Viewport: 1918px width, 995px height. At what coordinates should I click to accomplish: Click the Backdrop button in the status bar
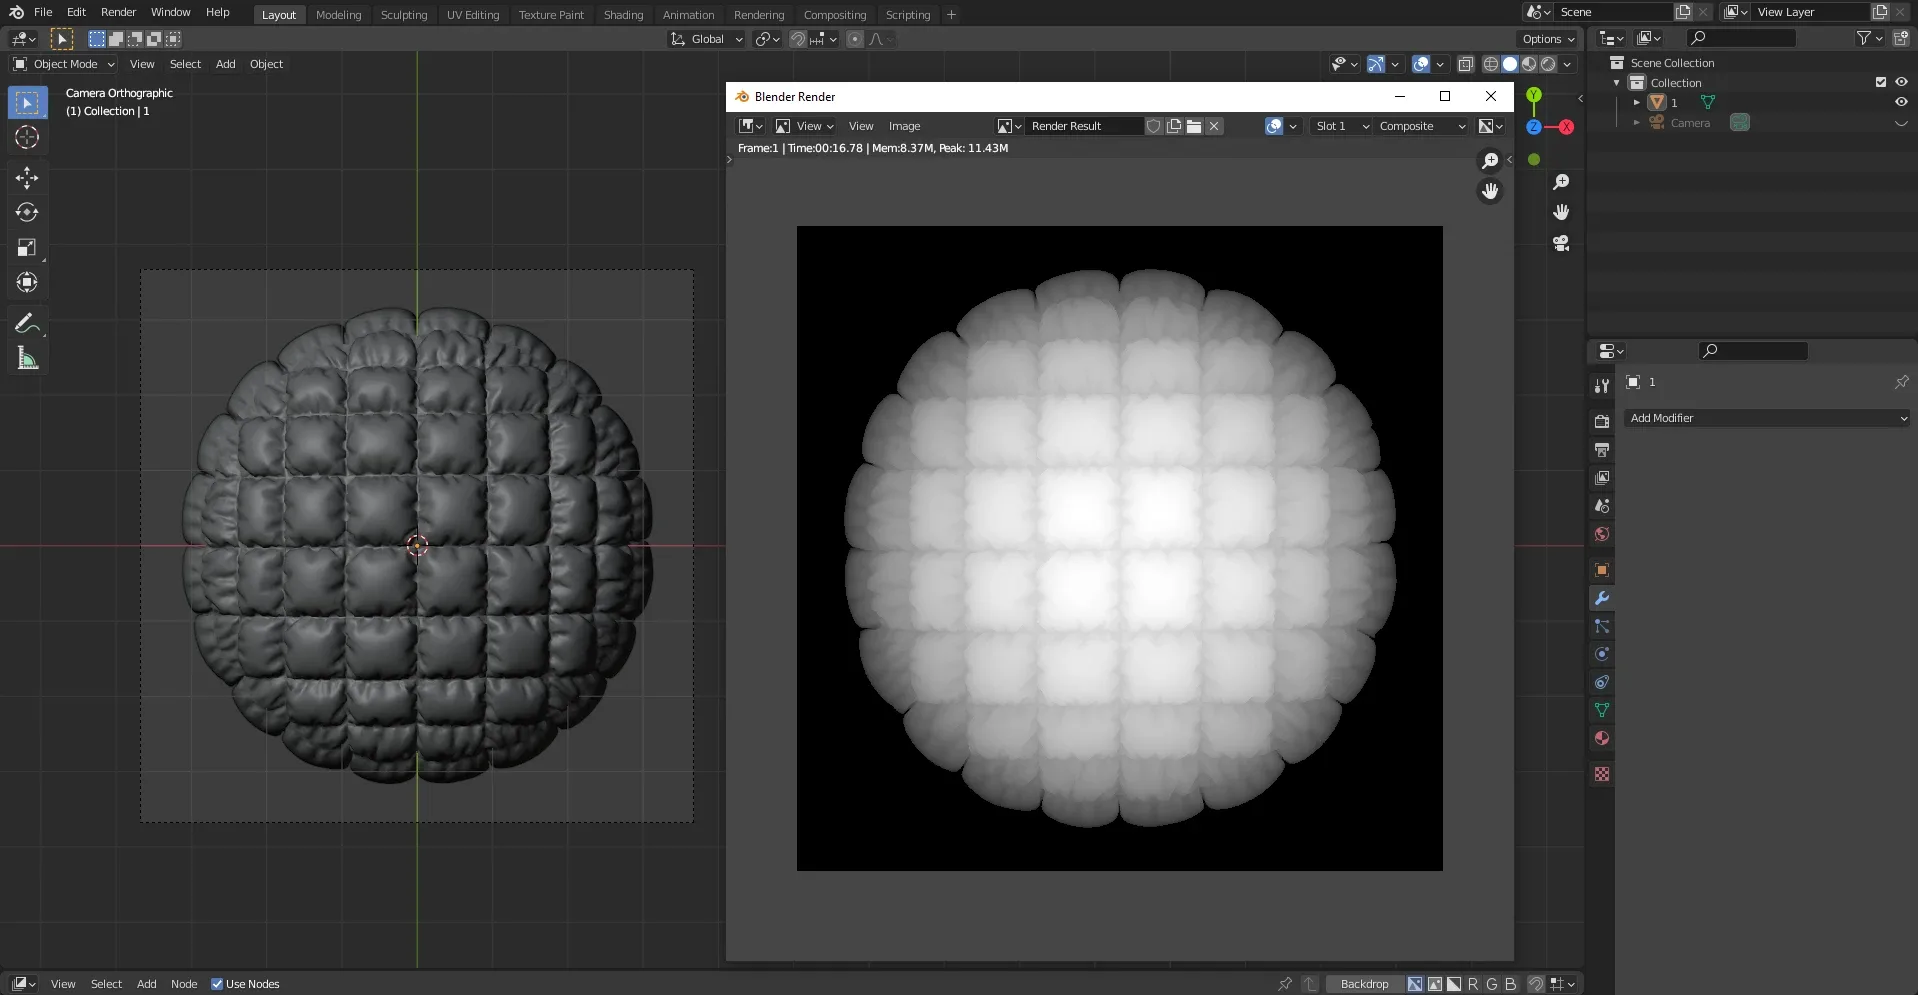1364,983
